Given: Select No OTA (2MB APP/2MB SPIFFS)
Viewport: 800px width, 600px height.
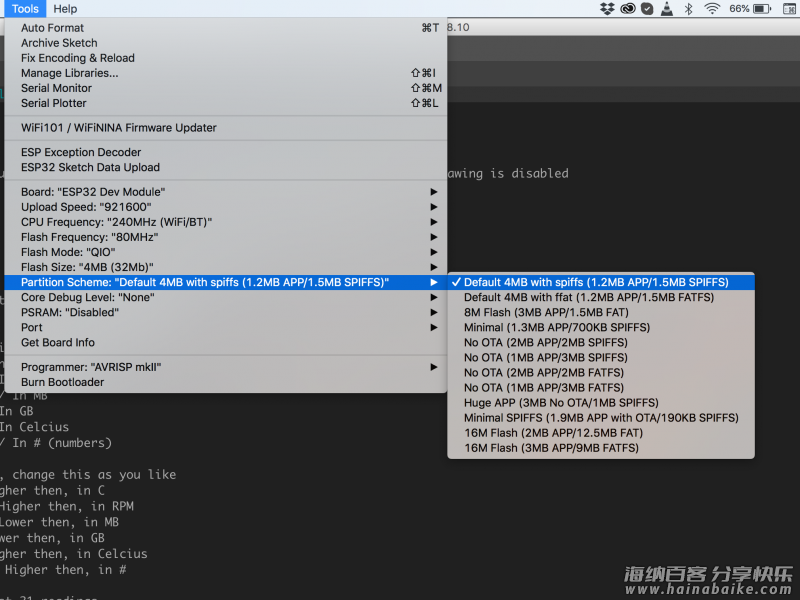Looking at the screenshot, I should coord(601,342).
